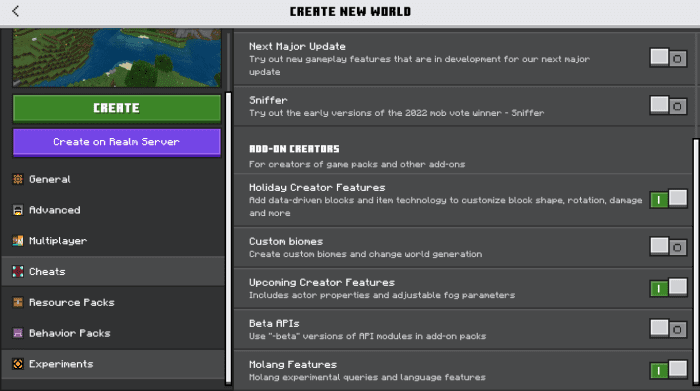Click the Behavior Packs icon
The height and width of the screenshot is (391, 700).
(18, 333)
